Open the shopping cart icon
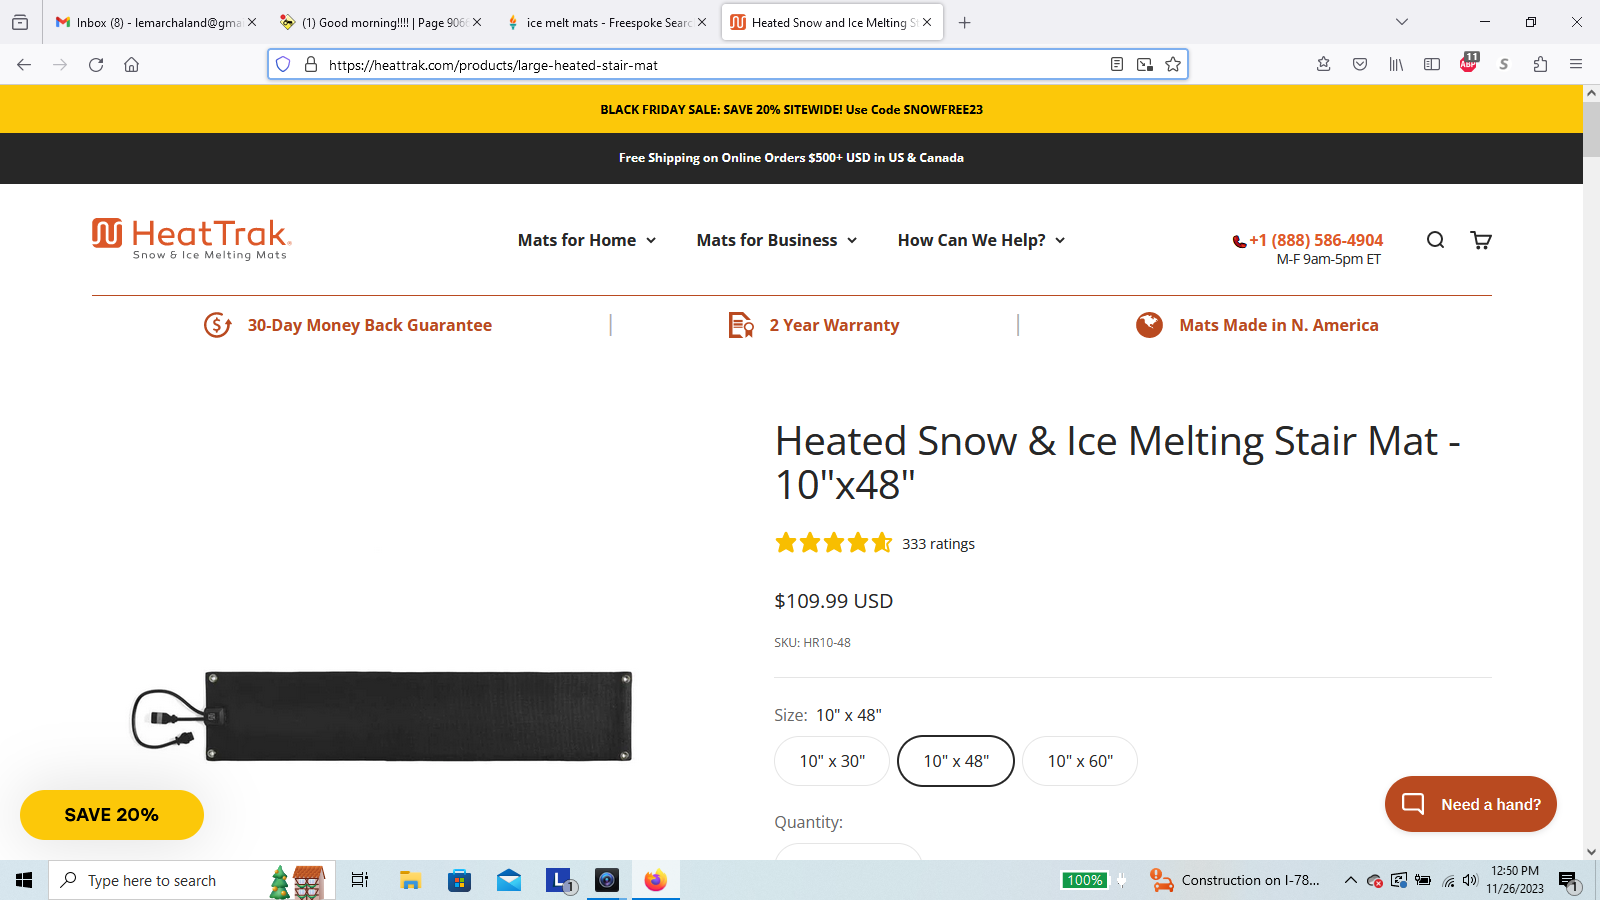This screenshot has height=900, width=1600. 1481,240
